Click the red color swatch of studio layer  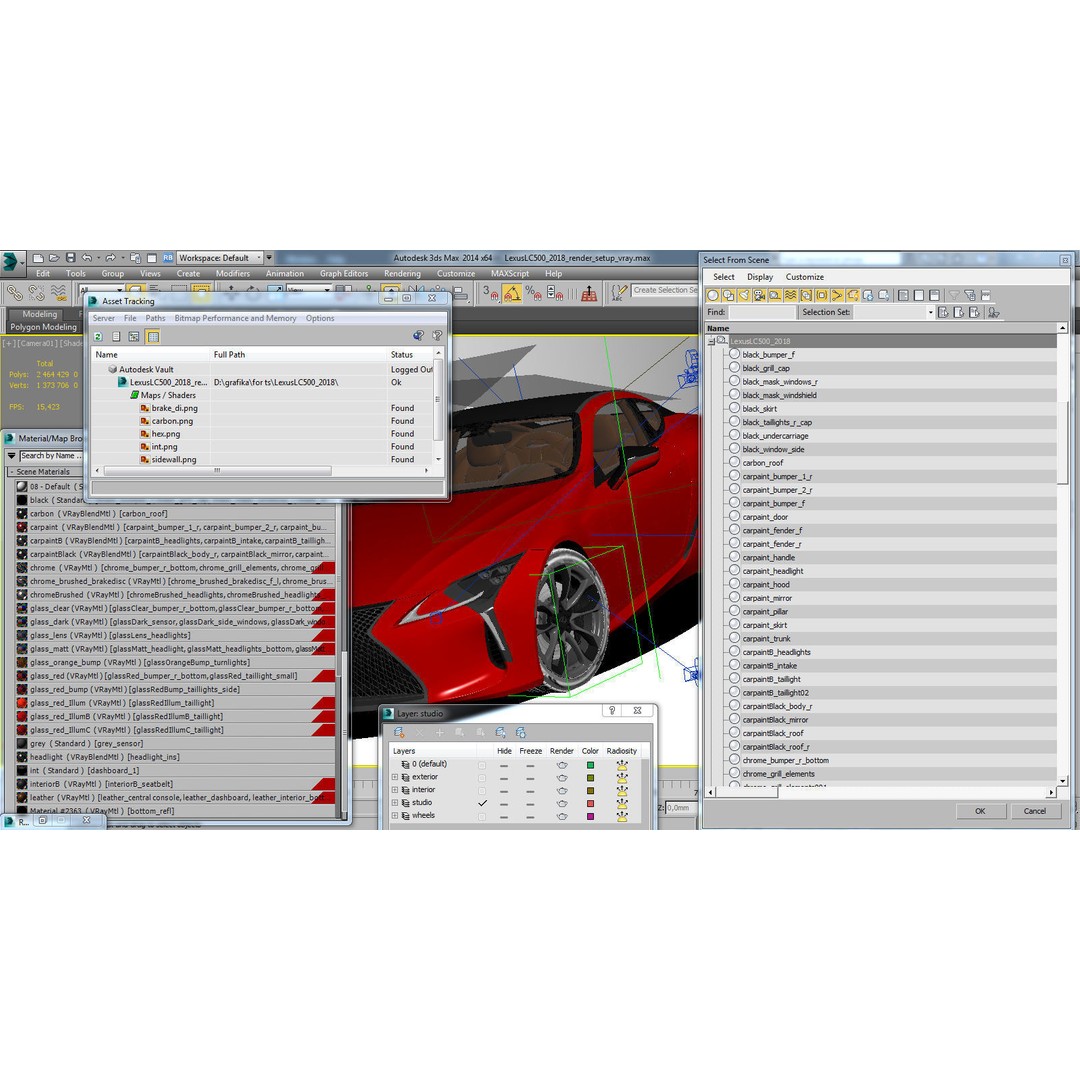pos(590,803)
